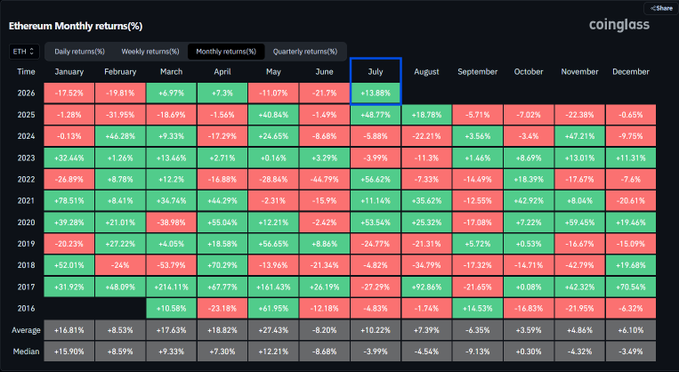Select the +6.10% December average cell
This screenshot has width=679, height=372.
630,330
